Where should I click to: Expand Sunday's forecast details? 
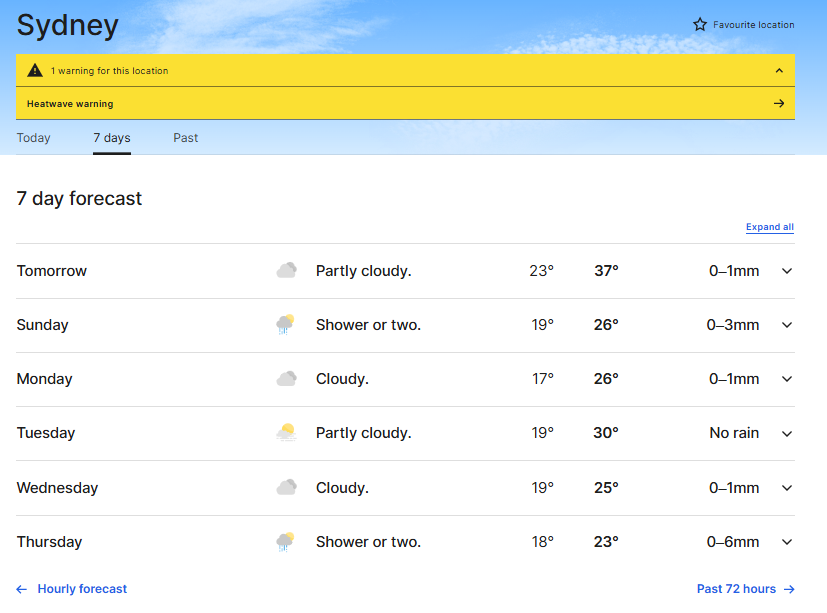pos(787,325)
